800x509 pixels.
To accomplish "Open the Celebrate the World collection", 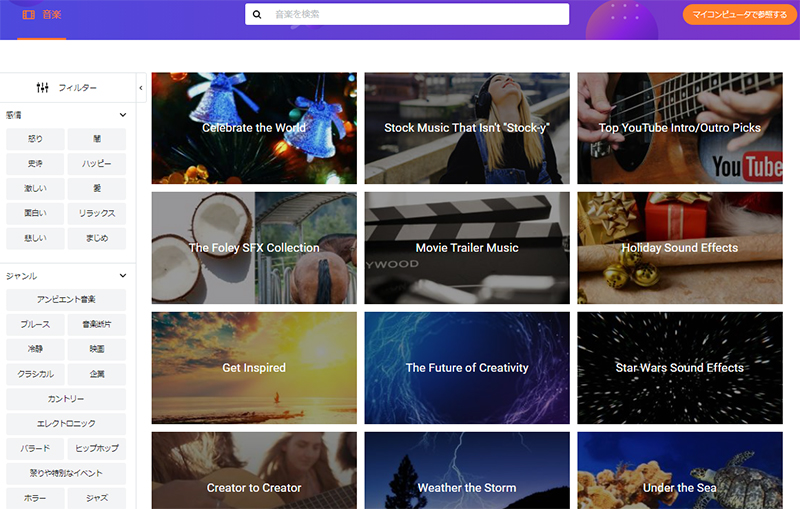I will tap(254, 128).
